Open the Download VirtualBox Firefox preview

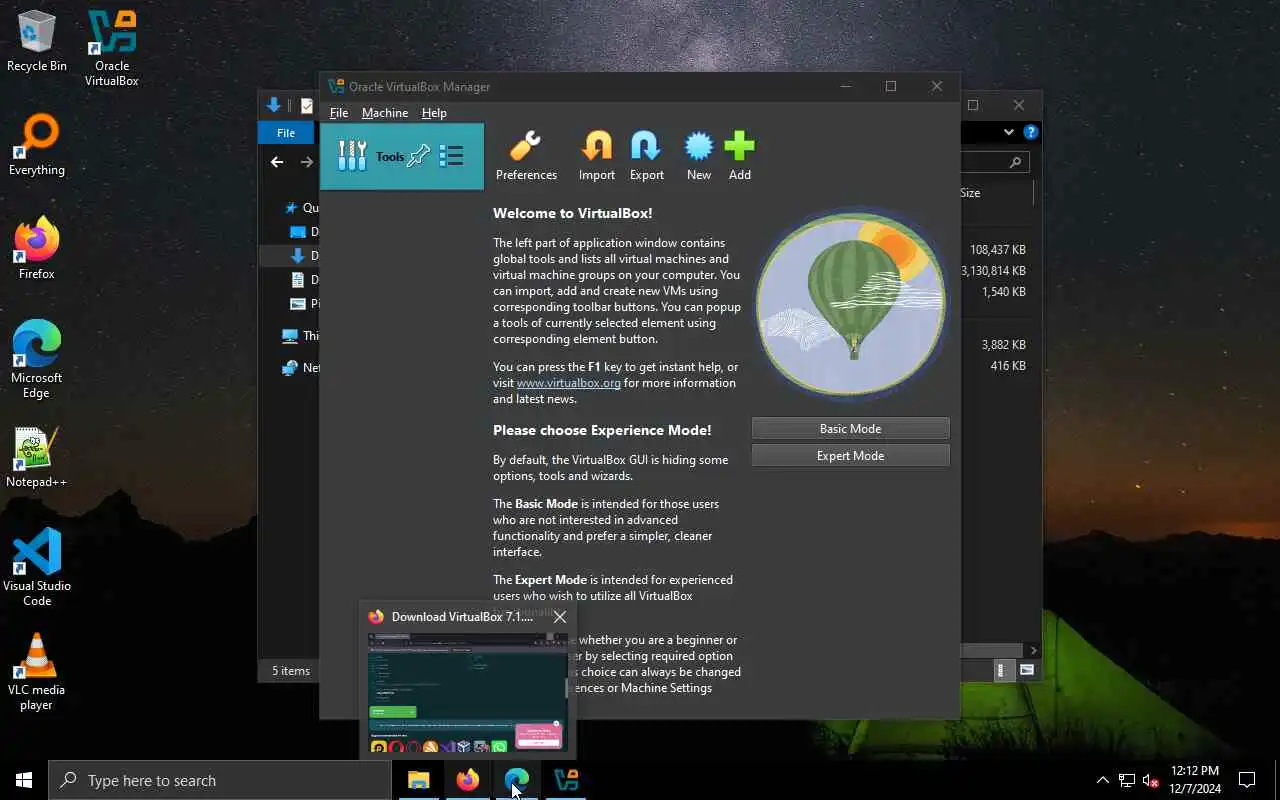click(x=468, y=692)
